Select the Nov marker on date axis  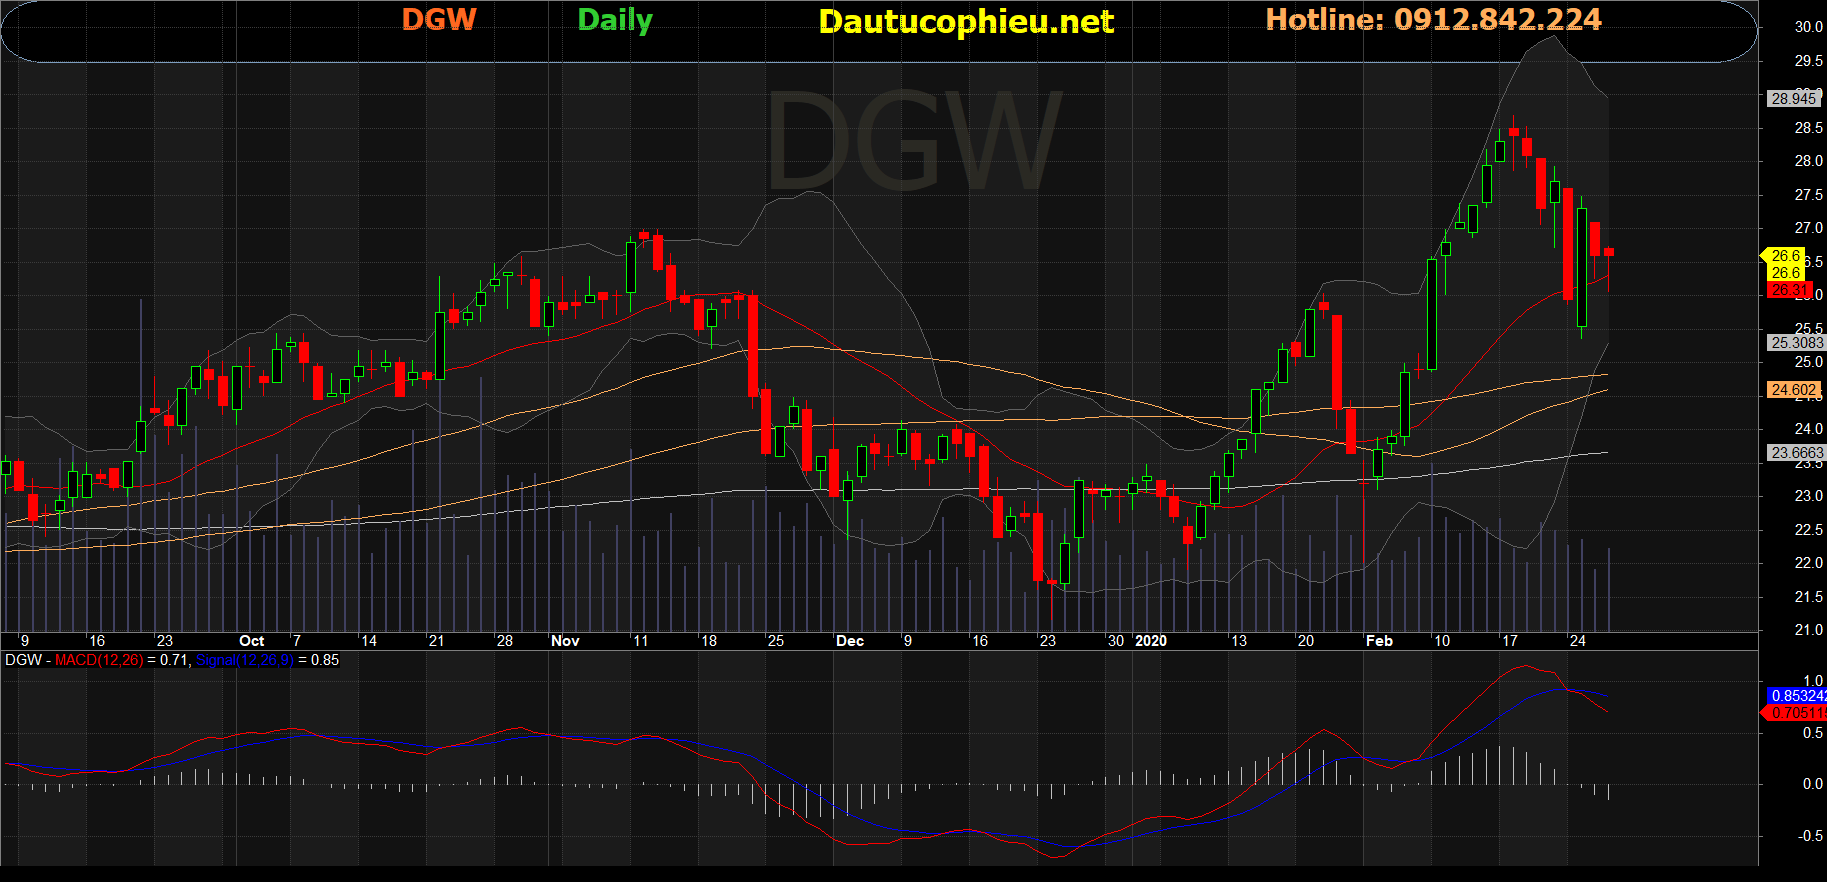pos(565,641)
